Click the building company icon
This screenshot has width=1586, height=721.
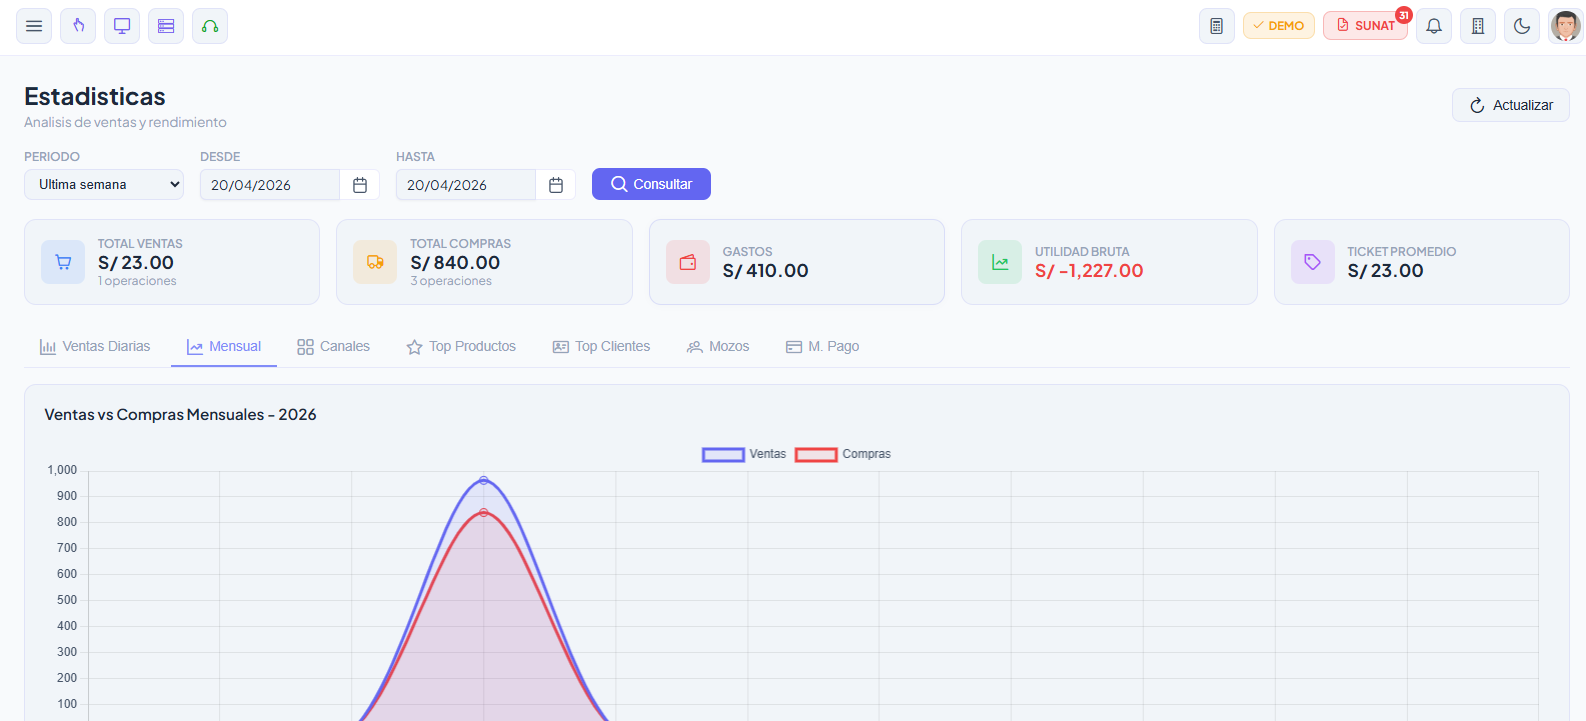(1478, 26)
